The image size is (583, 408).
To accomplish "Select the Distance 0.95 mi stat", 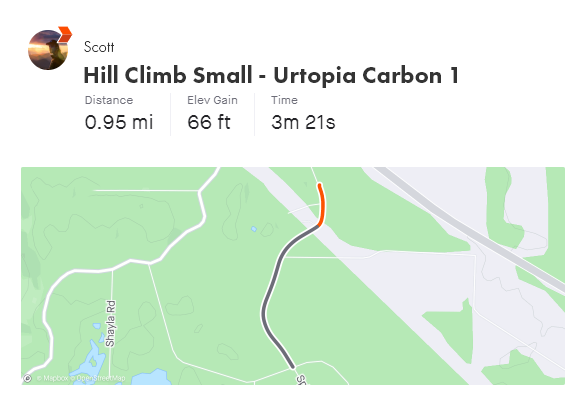I will (119, 113).
